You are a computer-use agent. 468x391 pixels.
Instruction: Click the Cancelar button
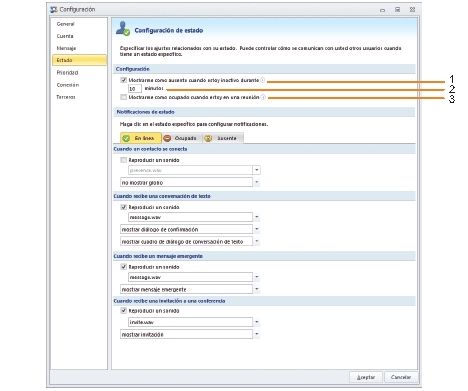click(401, 377)
